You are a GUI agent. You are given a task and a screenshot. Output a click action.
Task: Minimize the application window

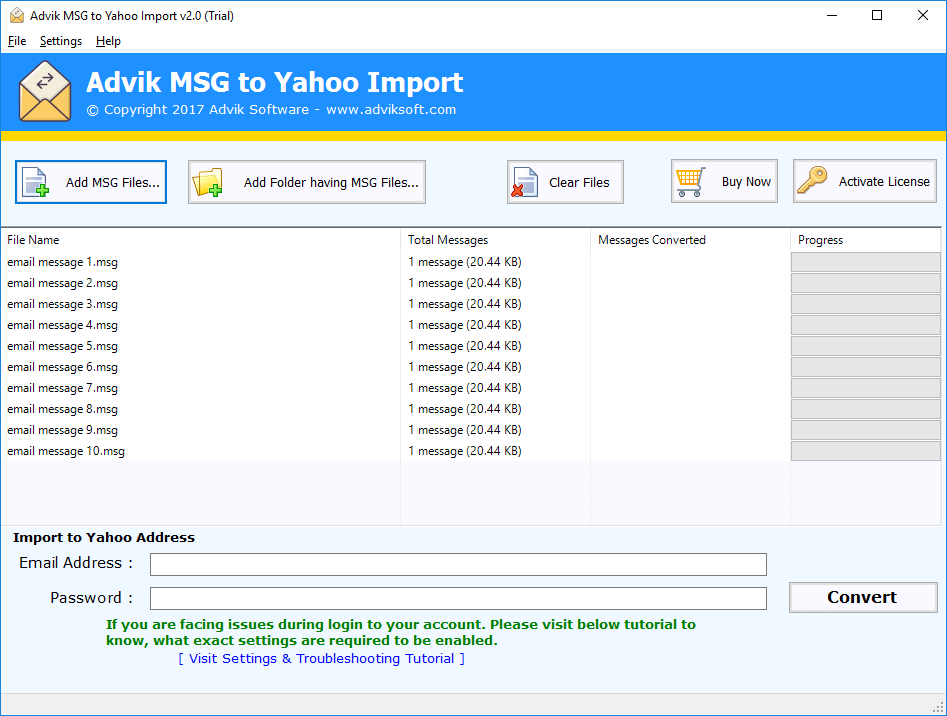pos(832,16)
